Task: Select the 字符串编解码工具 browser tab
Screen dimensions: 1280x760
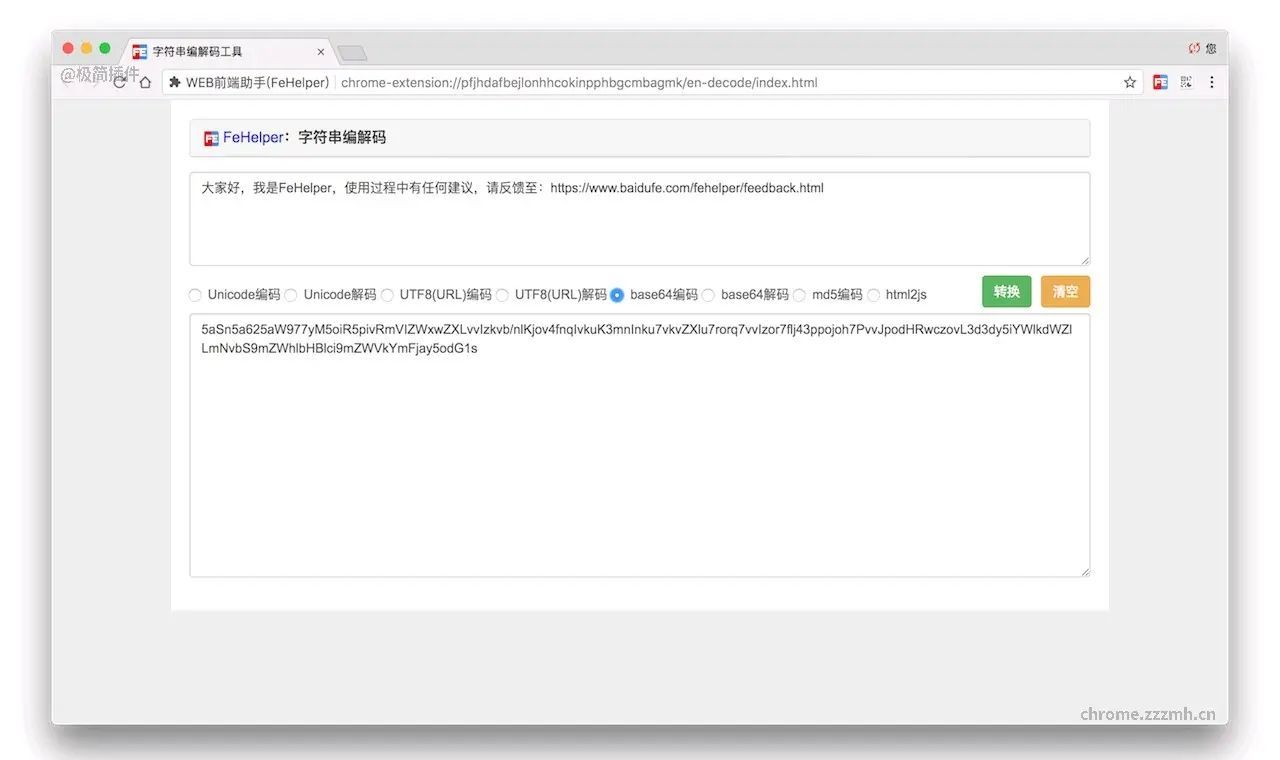Action: click(x=225, y=51)
